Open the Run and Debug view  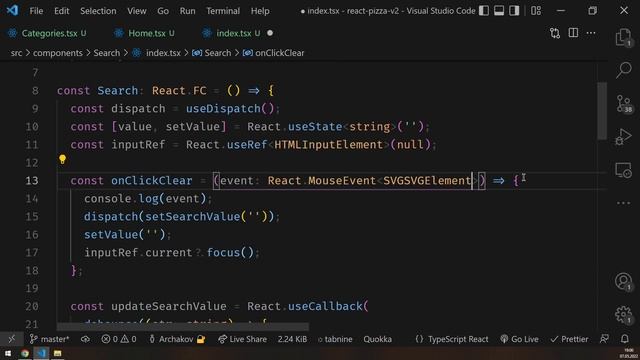[x=623, y=136]
